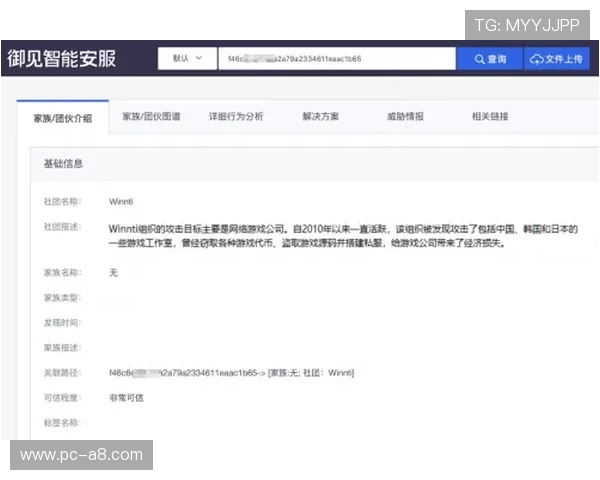Go to the 解决方案 tab
600x480 pixels.
pyautogui.click(x=321, y=116)
